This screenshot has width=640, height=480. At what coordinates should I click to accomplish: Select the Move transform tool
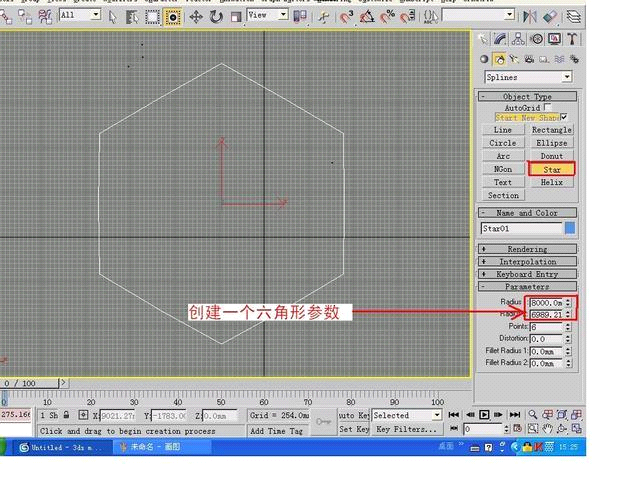[x=196, y=16]
